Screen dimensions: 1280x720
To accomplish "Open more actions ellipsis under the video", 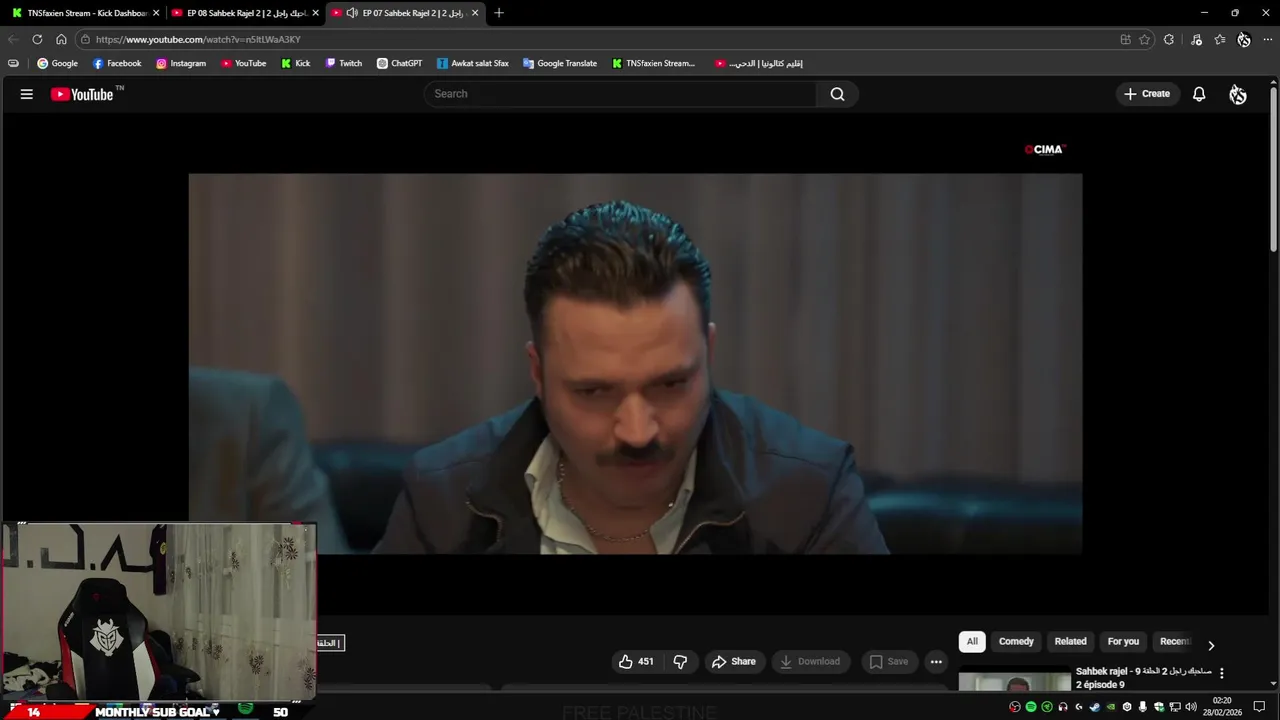I will (x=936, y=661).
